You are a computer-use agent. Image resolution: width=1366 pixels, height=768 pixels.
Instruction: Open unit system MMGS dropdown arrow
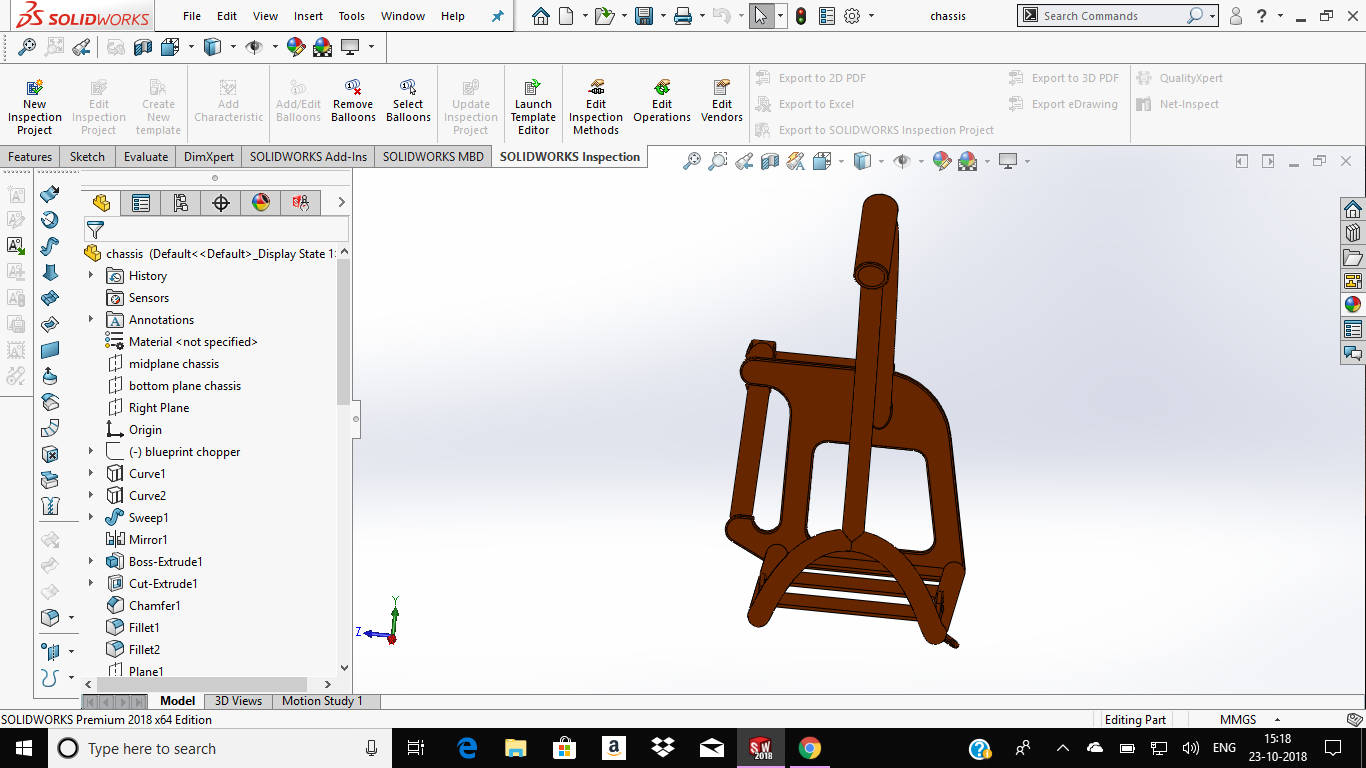(1277, 720)
